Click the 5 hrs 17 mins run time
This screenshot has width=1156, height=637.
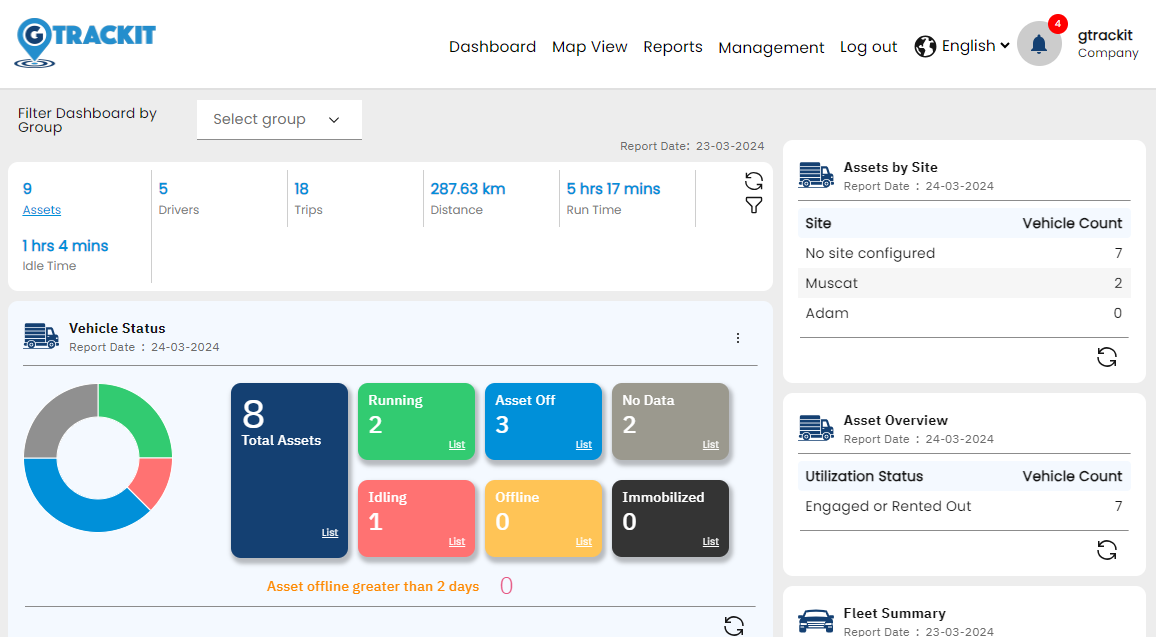pos(613,189)
